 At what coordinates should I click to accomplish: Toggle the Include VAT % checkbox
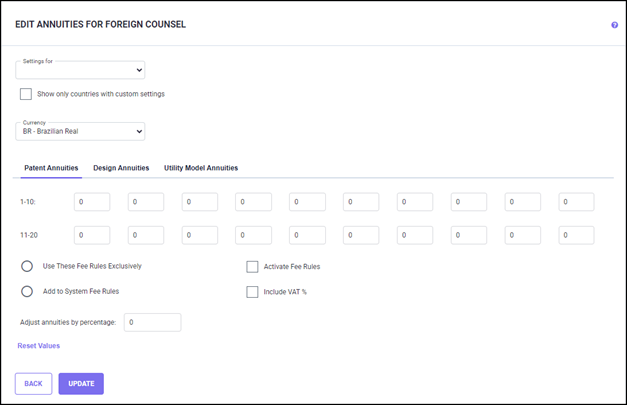pyautogui.click(x=253, y=292)
